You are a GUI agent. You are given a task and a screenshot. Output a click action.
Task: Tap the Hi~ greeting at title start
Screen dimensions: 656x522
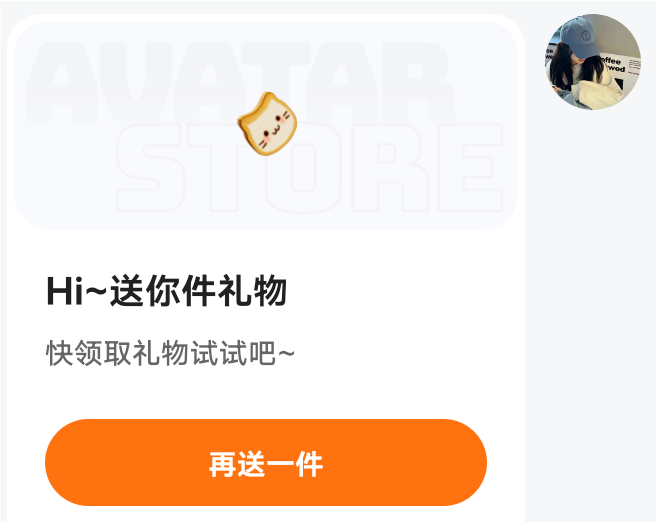coord(77,291)
